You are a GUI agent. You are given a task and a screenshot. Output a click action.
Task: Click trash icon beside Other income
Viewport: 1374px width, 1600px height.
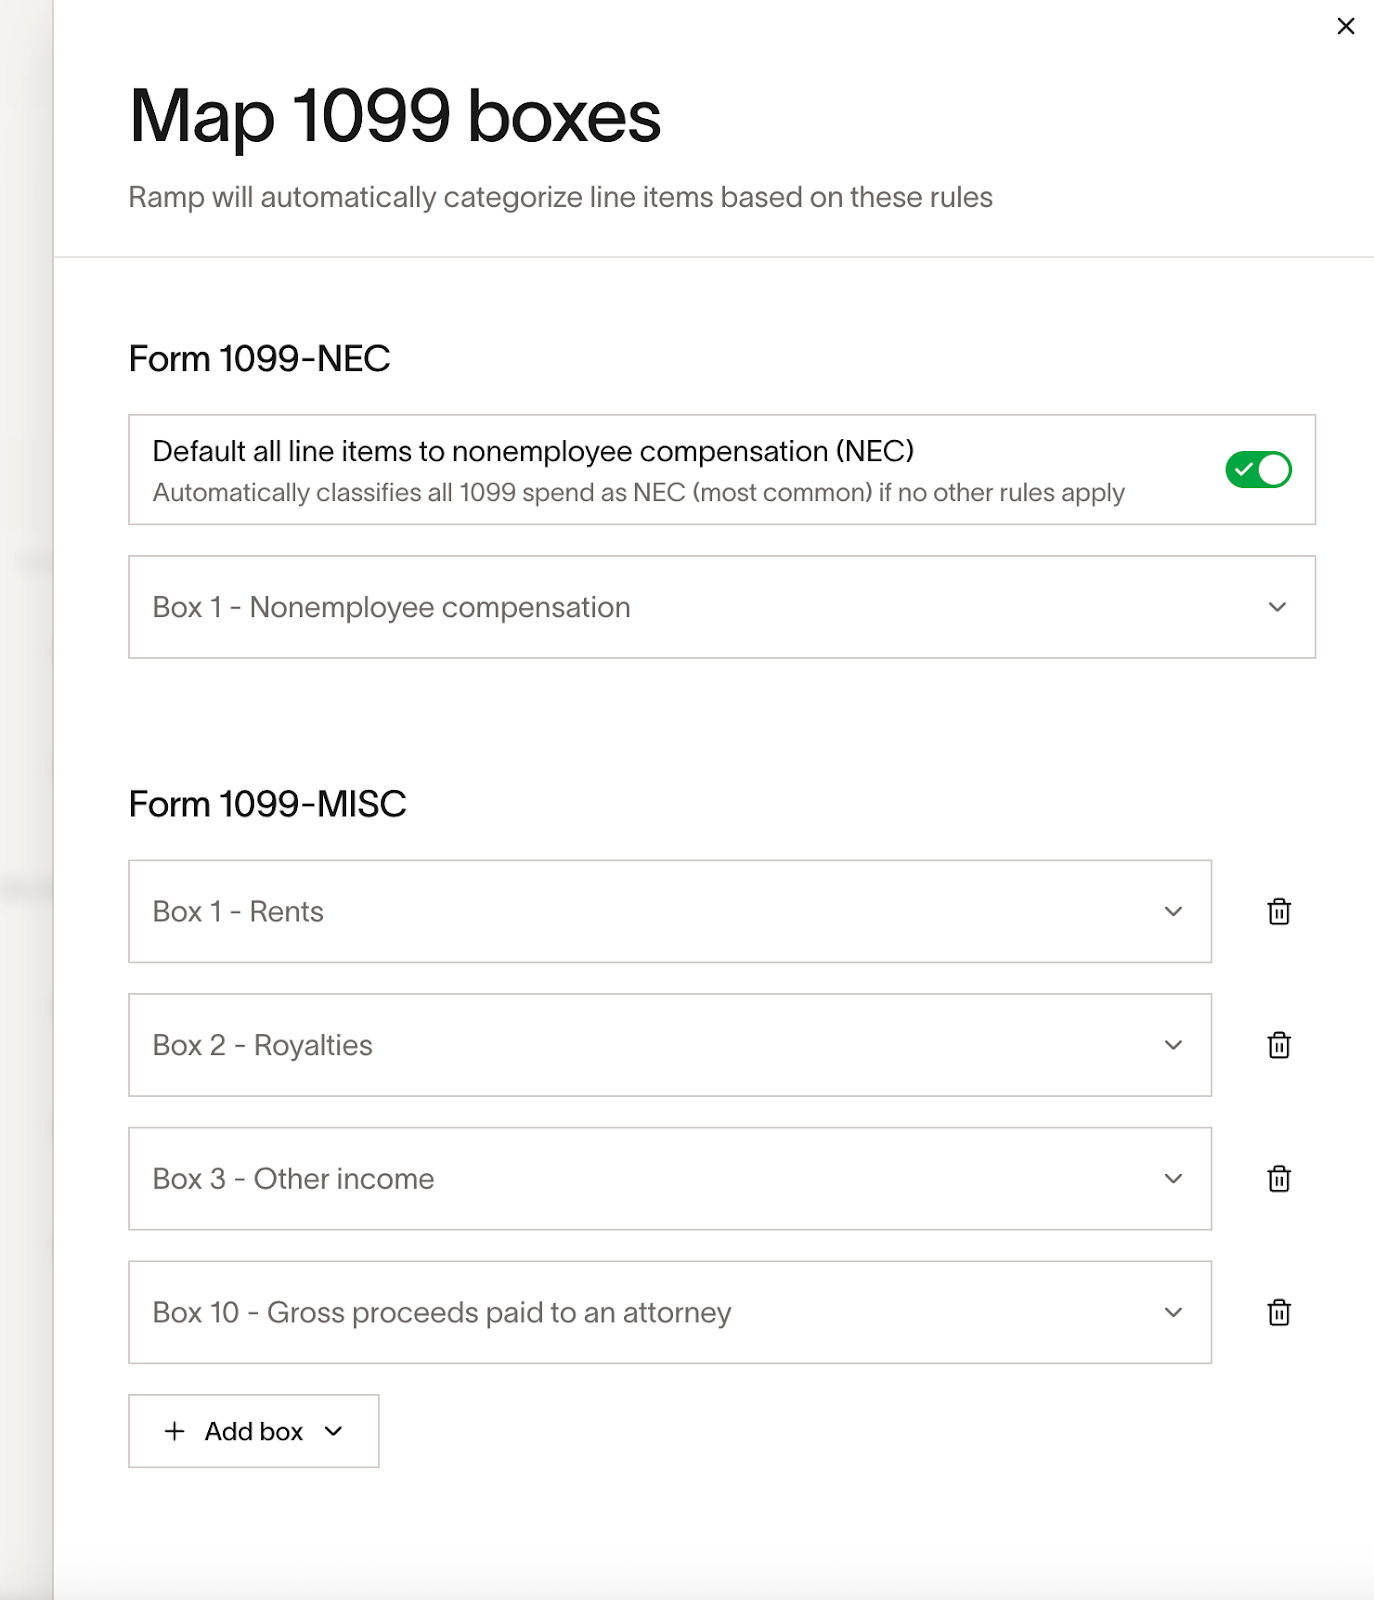[1278, 1179]
